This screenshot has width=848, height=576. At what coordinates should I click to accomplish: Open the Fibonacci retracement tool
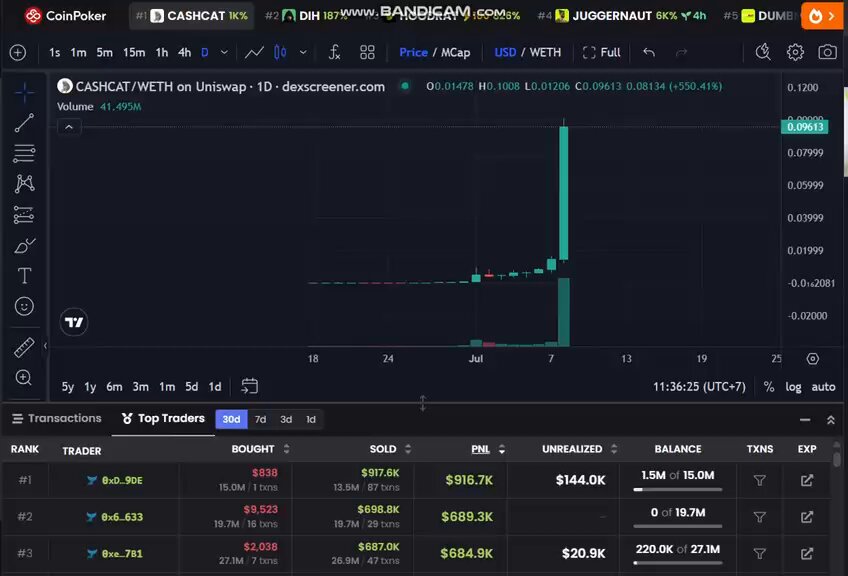tap(24, 154)
